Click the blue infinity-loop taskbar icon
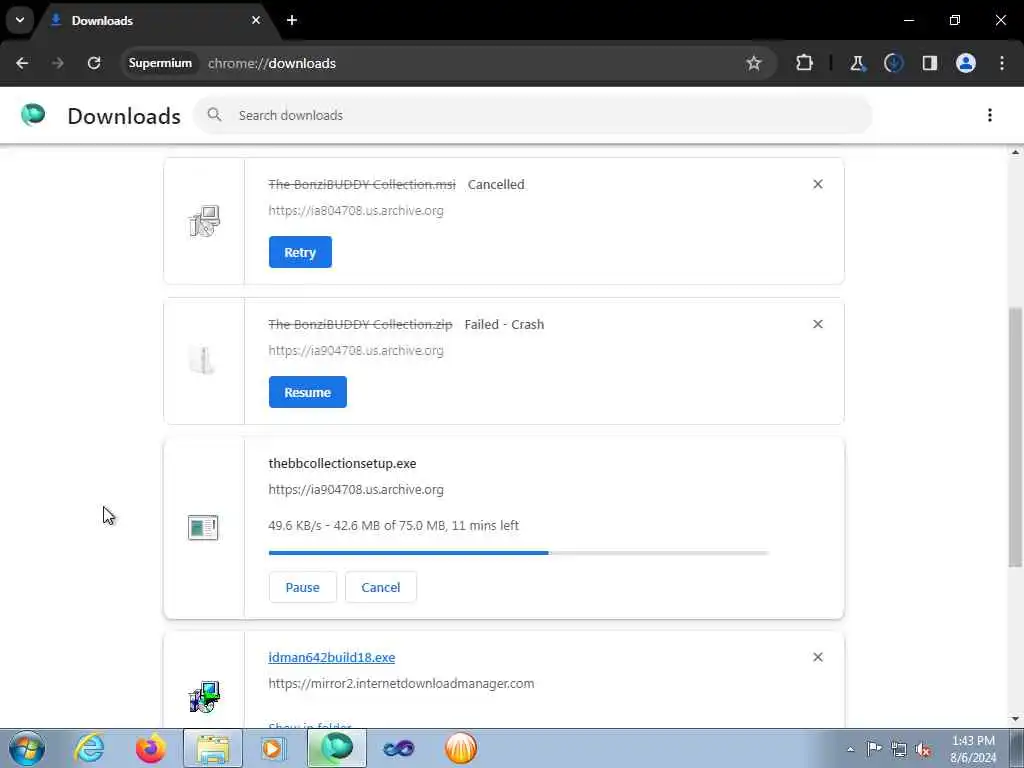 click(398, 748)
